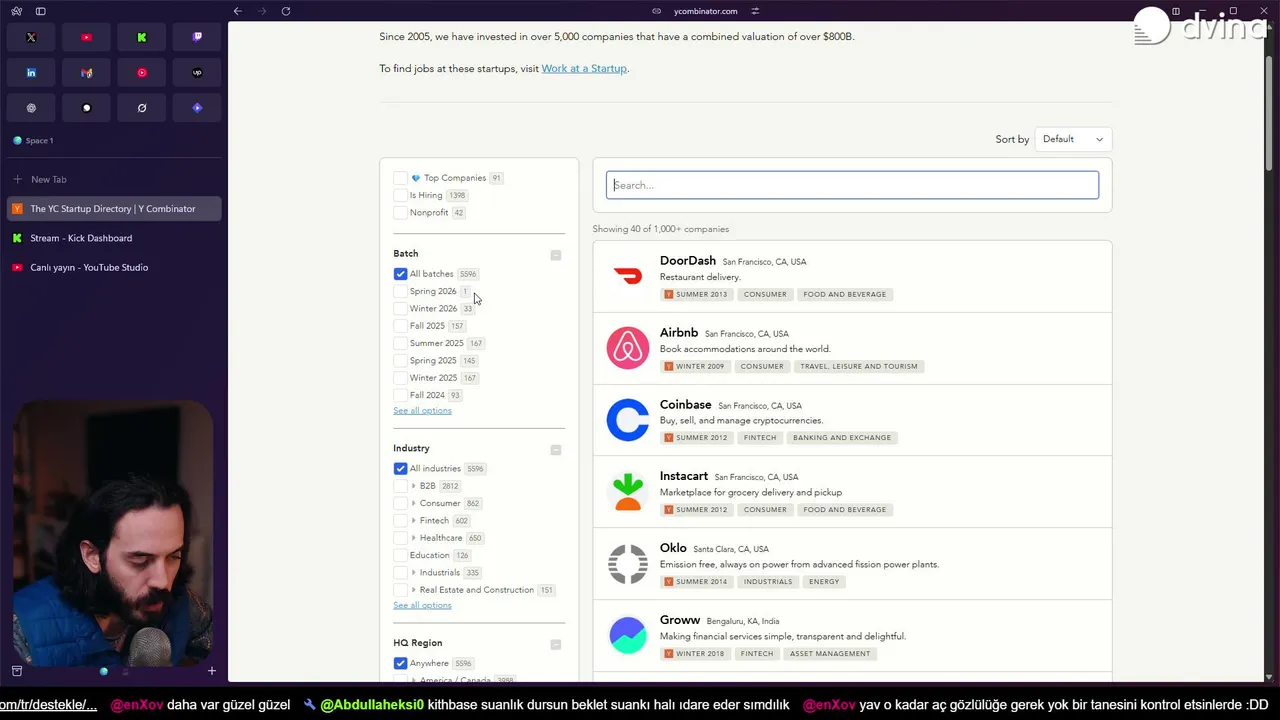Uncheck the Anywhere region checkbox

[x=400, y=663]
